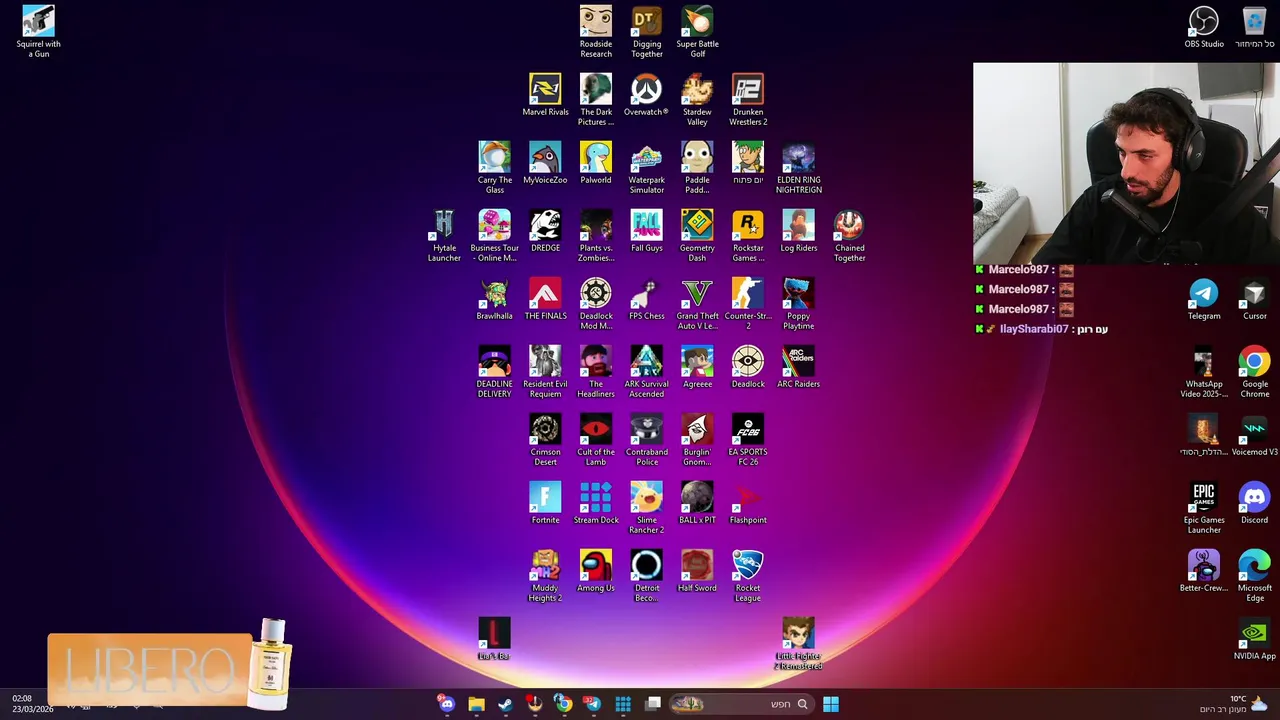Image resolution: width=1280 pixels, height=720 pixels.
Task: Open Contraband Police icon
Action: click(647, 439)
